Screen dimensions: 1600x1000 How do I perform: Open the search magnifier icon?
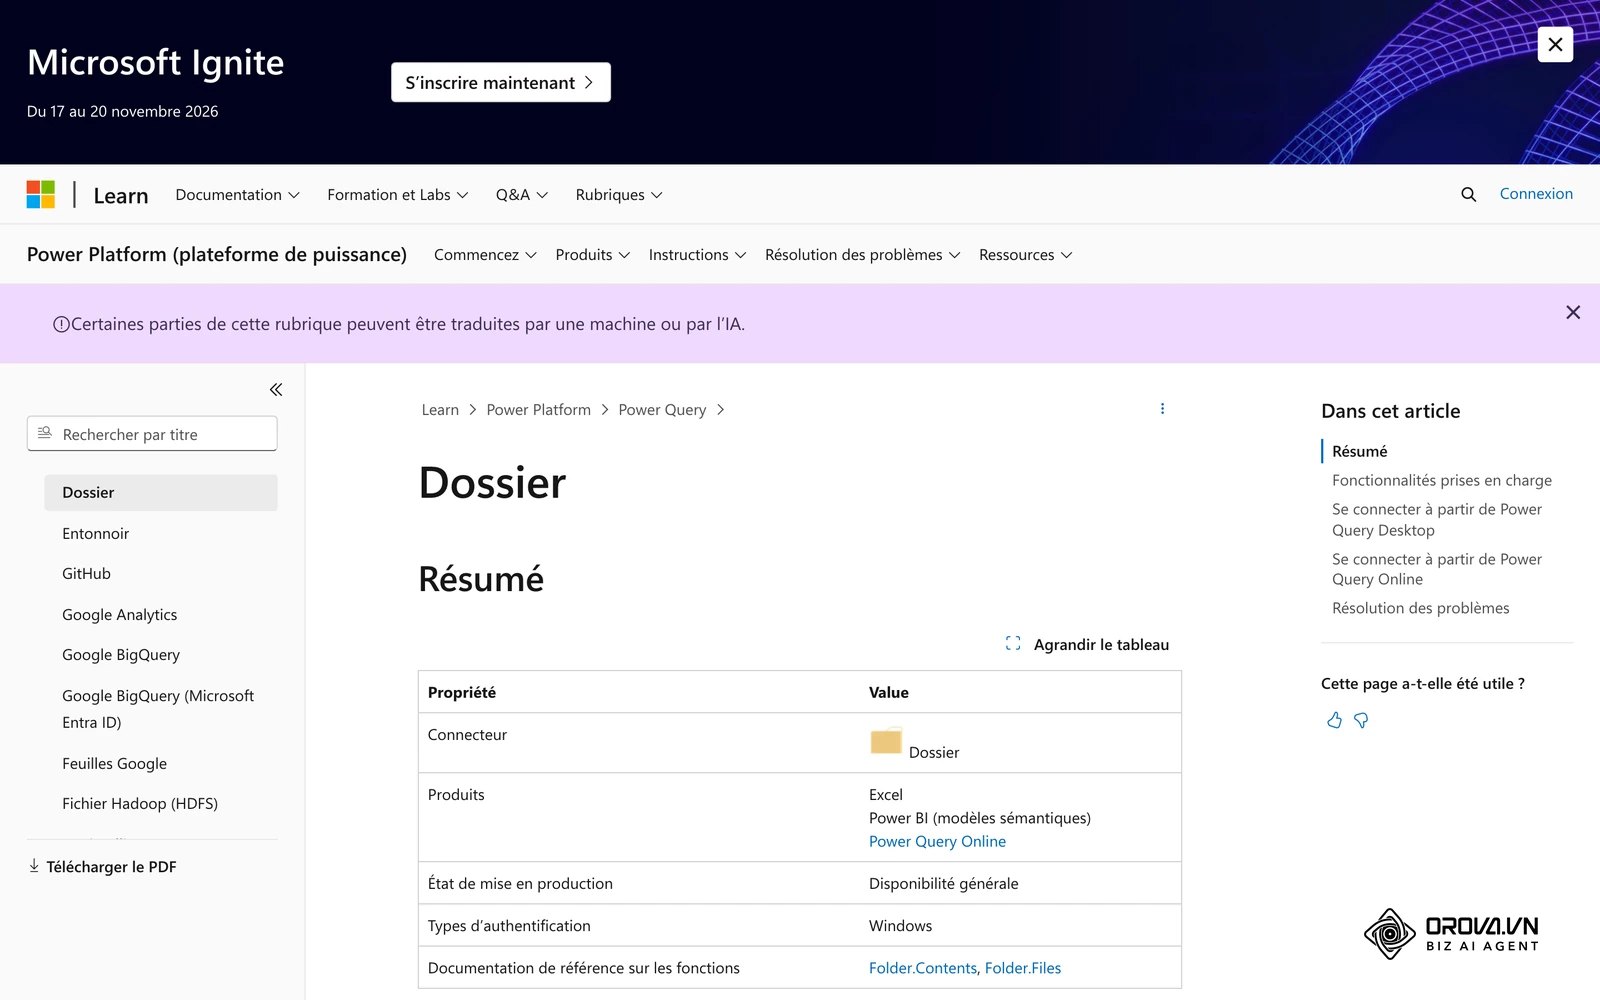1468,194
